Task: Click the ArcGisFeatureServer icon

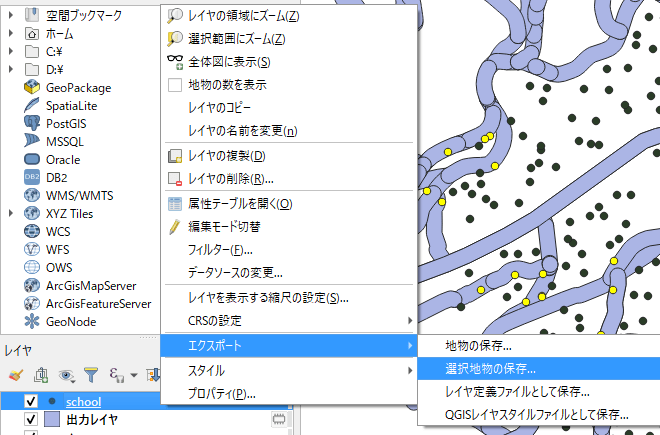Action: 32,304
